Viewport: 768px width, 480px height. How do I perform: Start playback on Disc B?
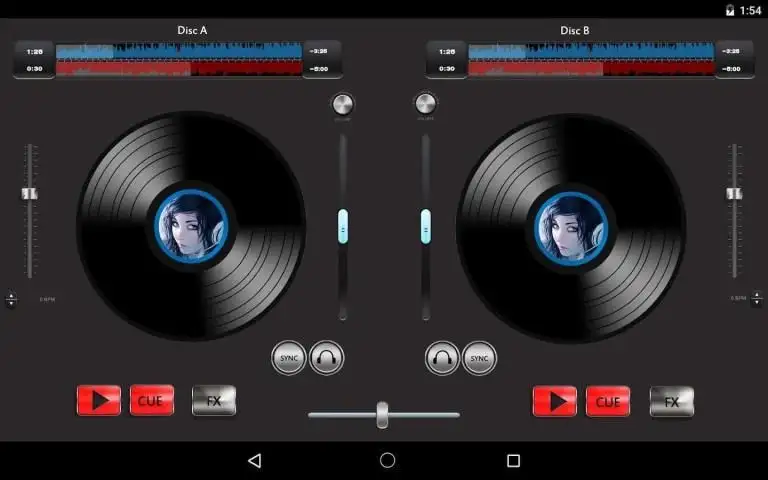click(x=555, y=402)
